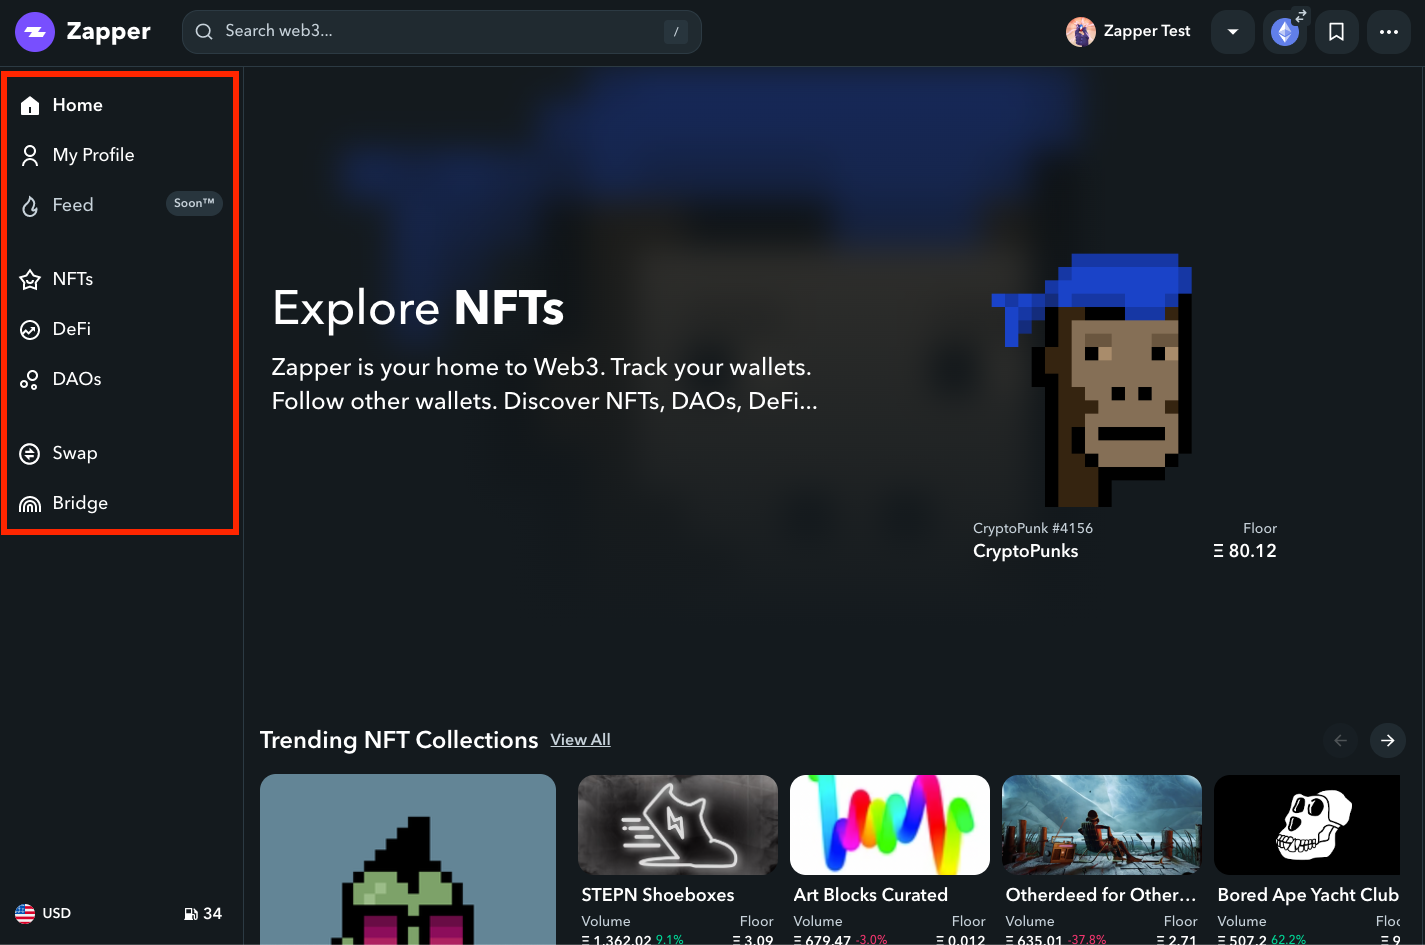Click the search magnifier icon
Image resolution: width=1425 pixels, height=945 pixels.
coord(204,32)
